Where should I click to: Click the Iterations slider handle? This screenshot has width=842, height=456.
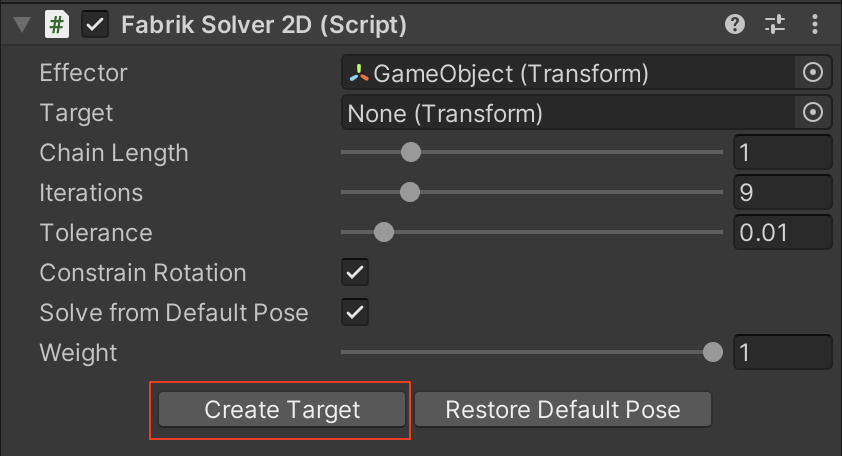click(x=408, y=192)
